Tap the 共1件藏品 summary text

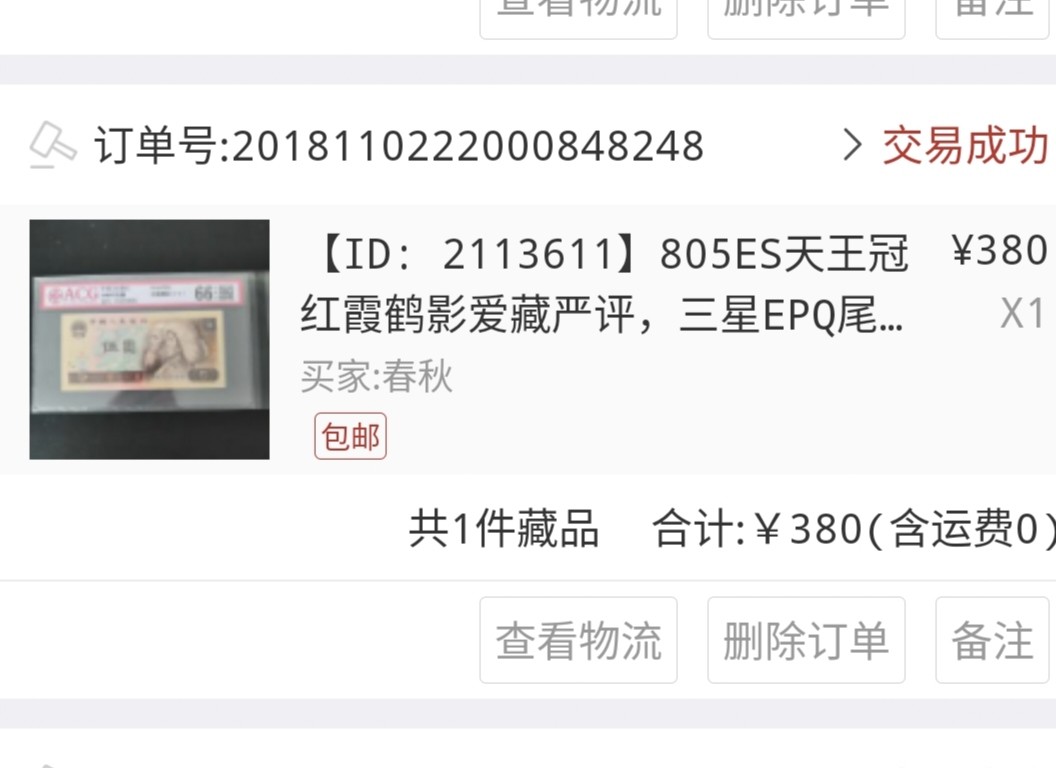click(x=504, y=528)
